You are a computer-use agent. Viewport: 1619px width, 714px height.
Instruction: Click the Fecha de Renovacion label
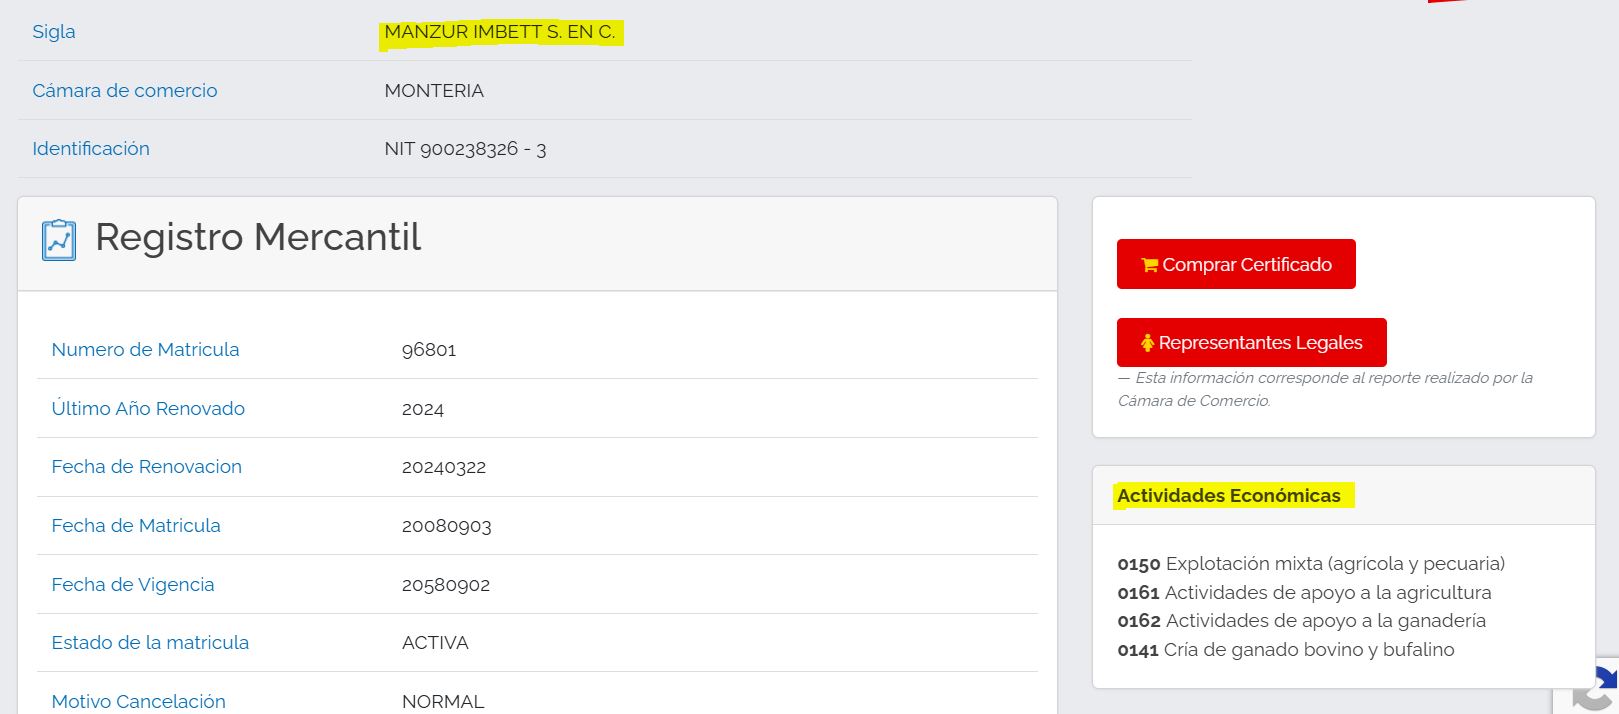pos(147,467)
